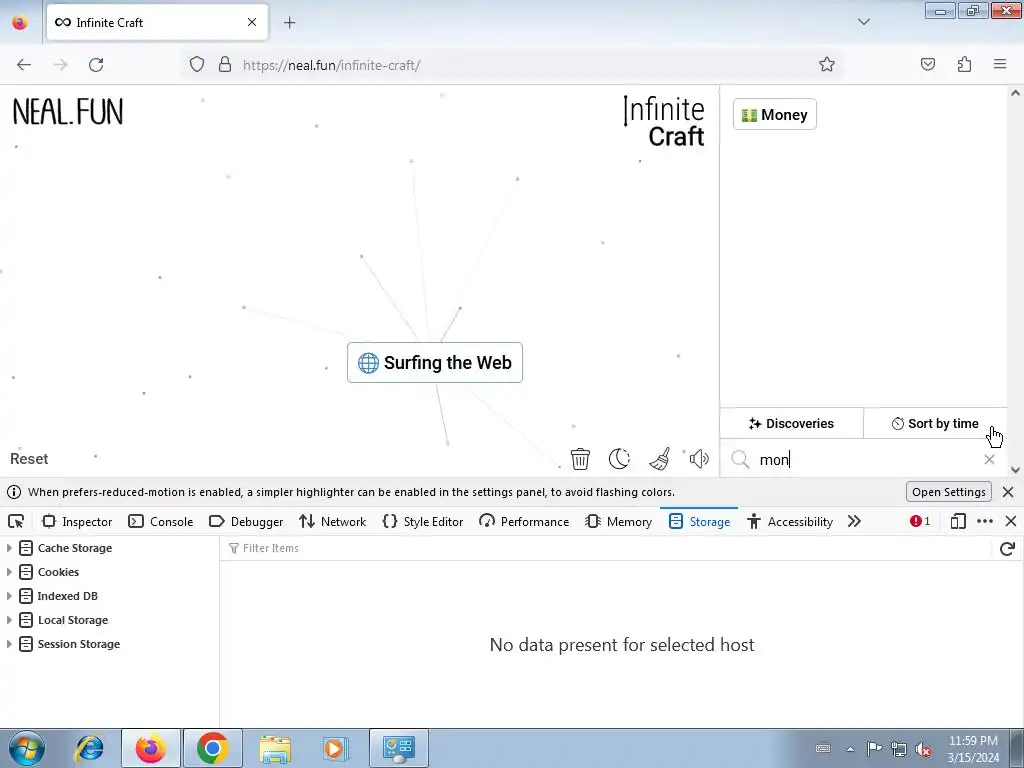Viewport: 1024px width, 768px height.
Task: Click the broom clear canvas icon
Action: coord(660,458)
